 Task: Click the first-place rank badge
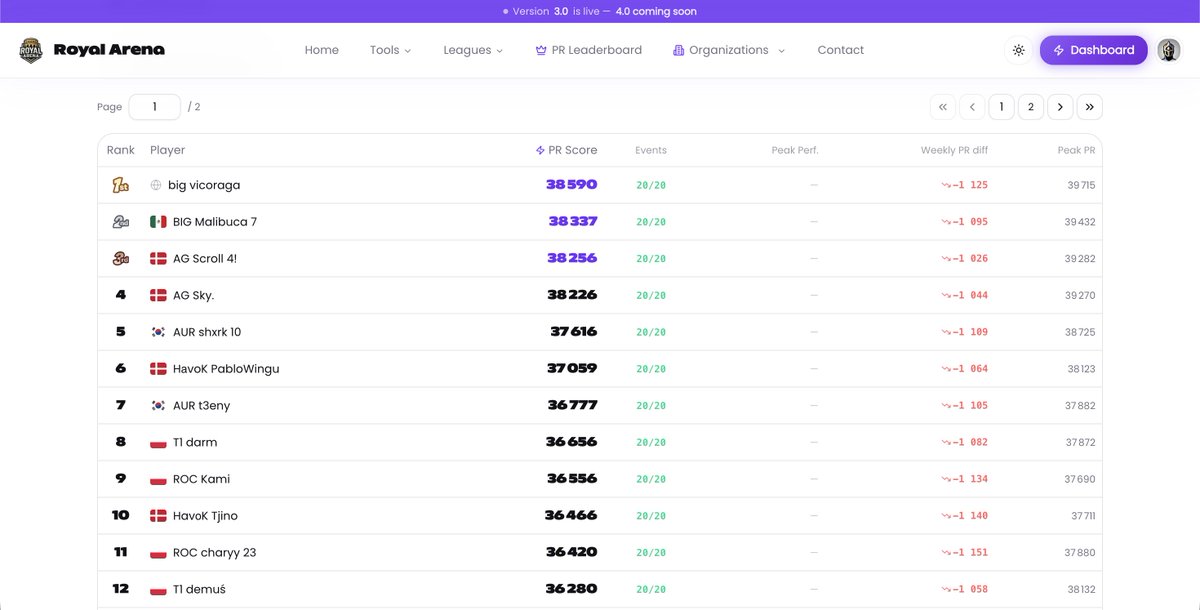click(x=120, y=185)
